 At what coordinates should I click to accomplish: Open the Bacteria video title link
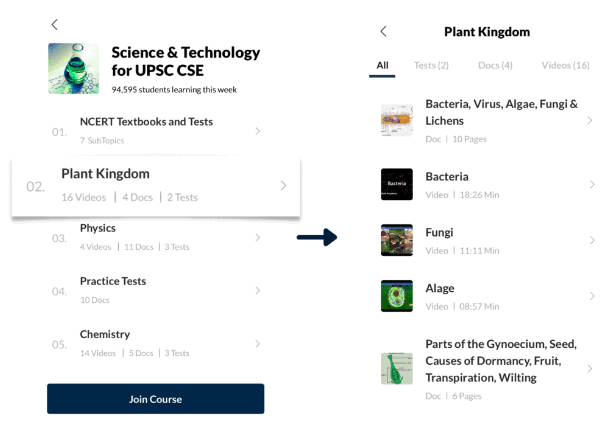[447, 177]
